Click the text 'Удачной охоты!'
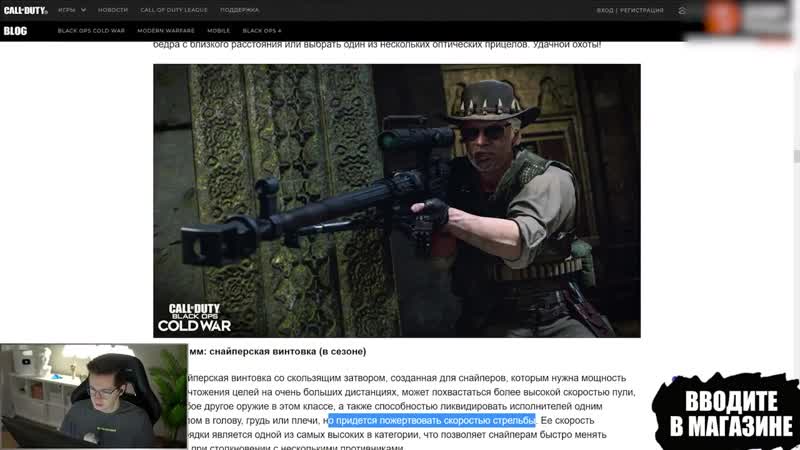 (567, 45)
